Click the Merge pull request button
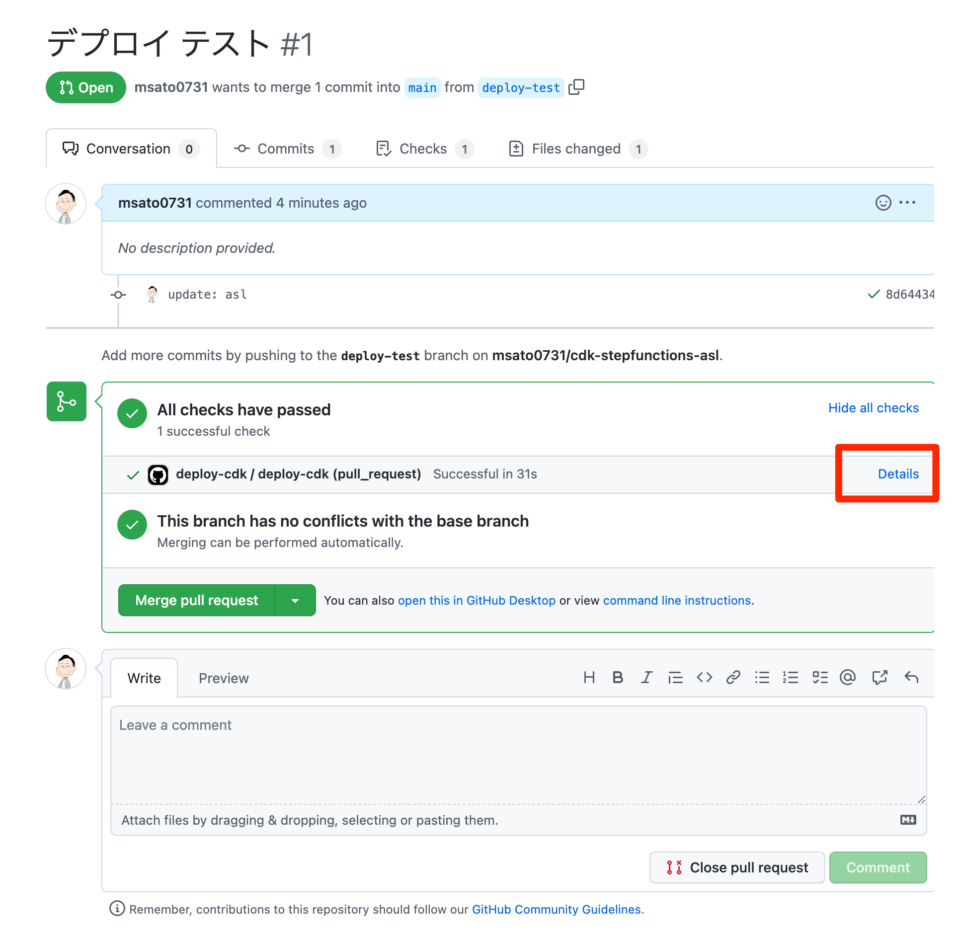 pos(197,600)
